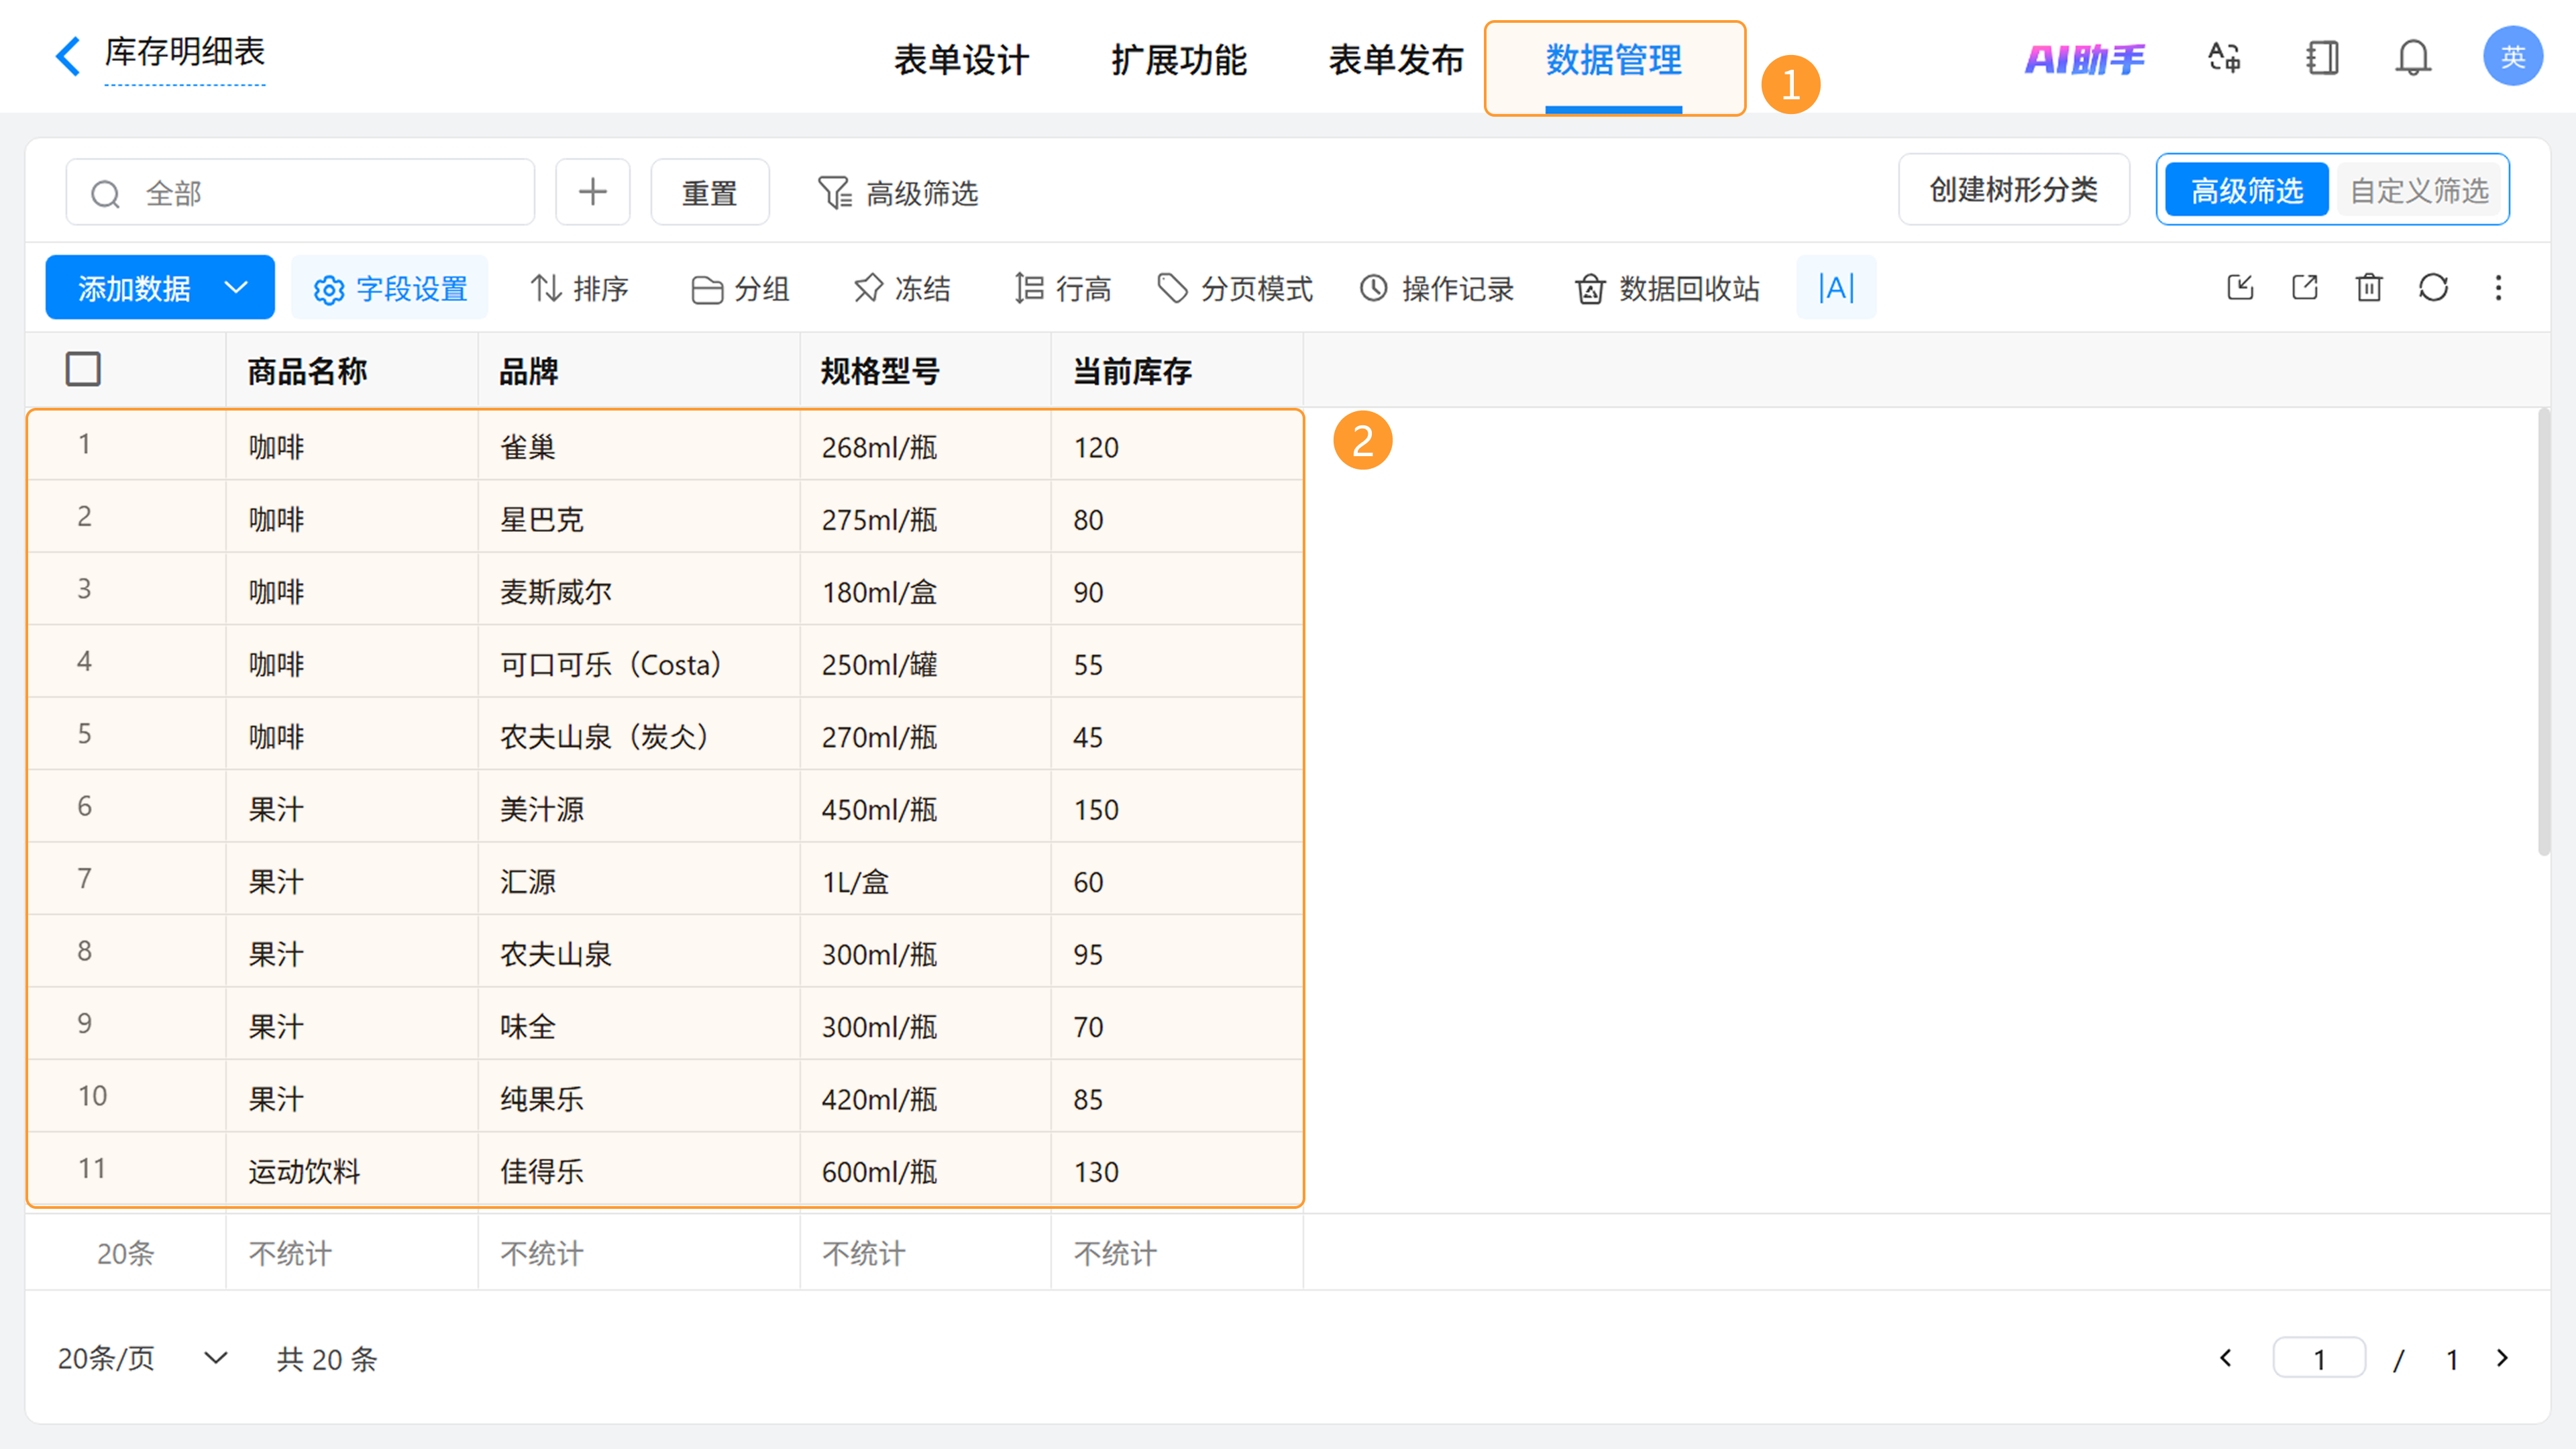Screen dimensions: 2576x1449
Task: Switch to 自定义筛选 filter mode
Action: click(x=2418, y=190)
